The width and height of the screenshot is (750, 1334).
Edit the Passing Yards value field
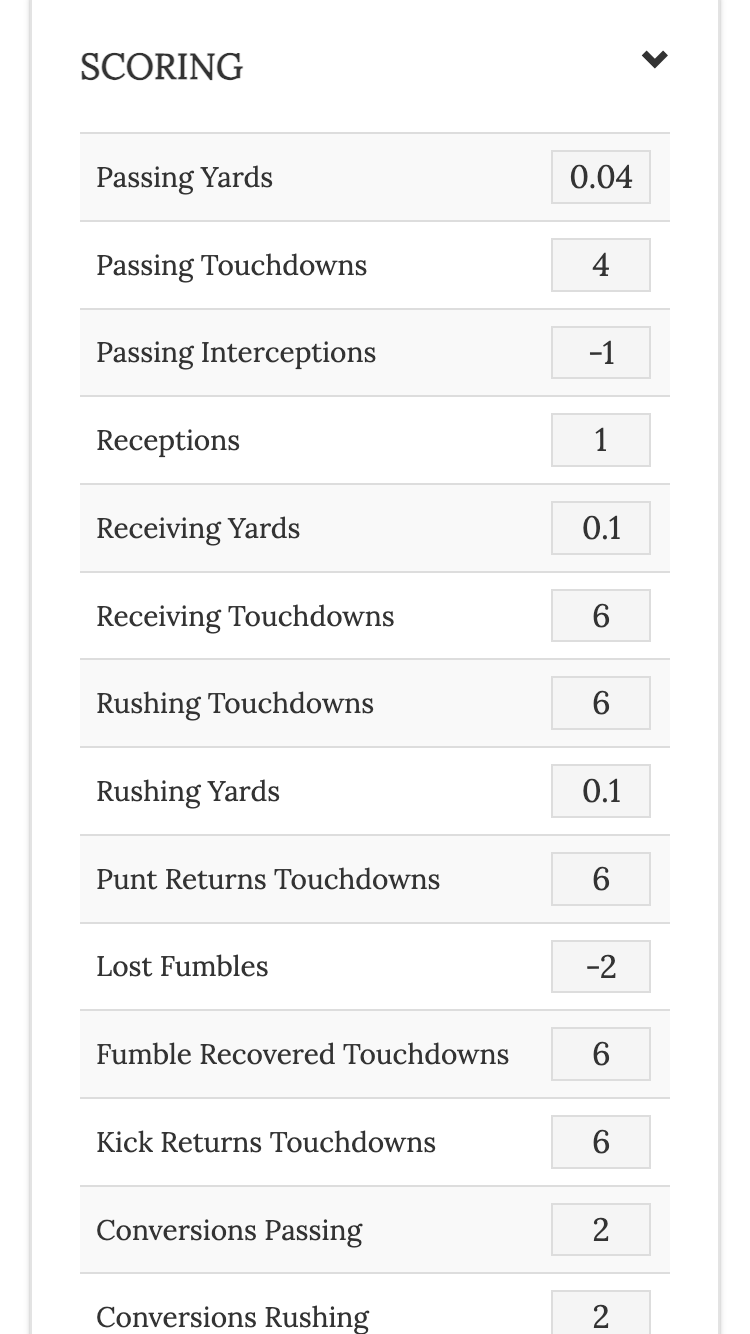(x=600, y=176)
